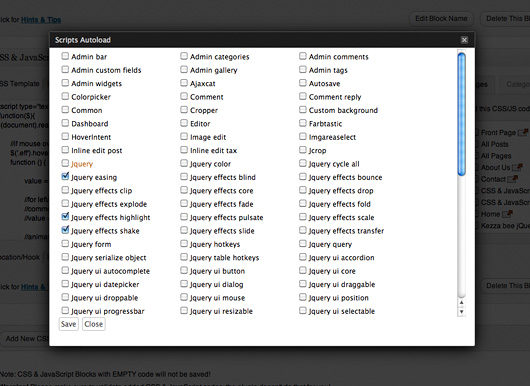Check the Colorpicker option
530x386 pixels.
(x=65, y=97)
